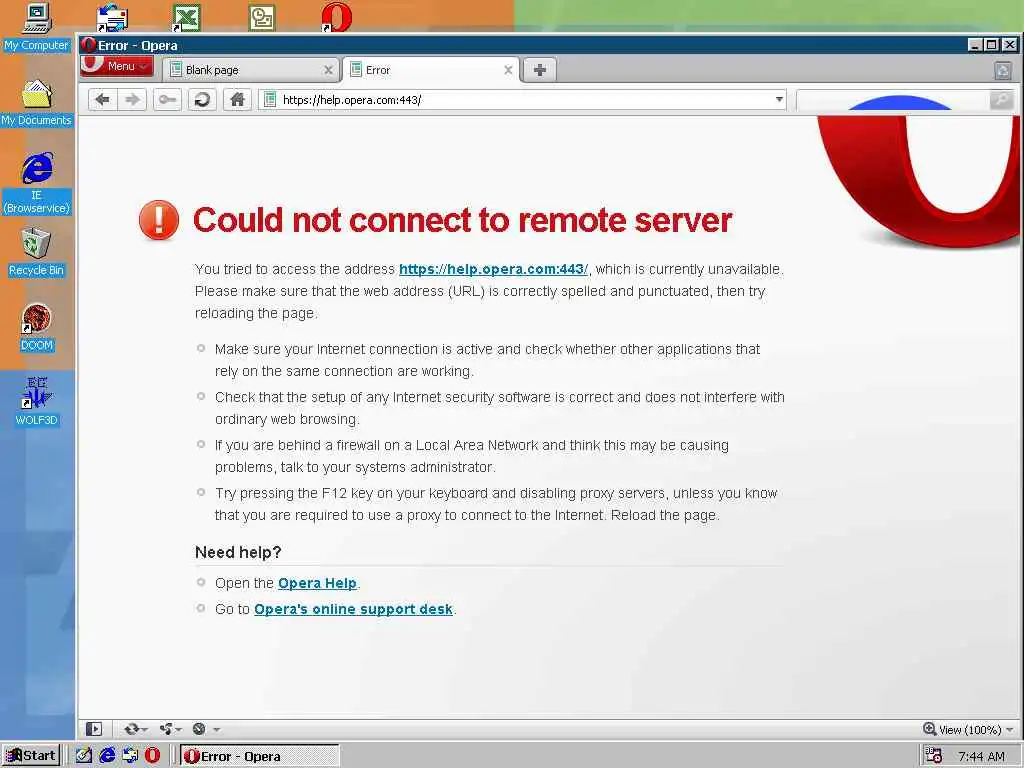Open Opera Unite icon in status bar
1024x768 pixels.
click(169, 729)
